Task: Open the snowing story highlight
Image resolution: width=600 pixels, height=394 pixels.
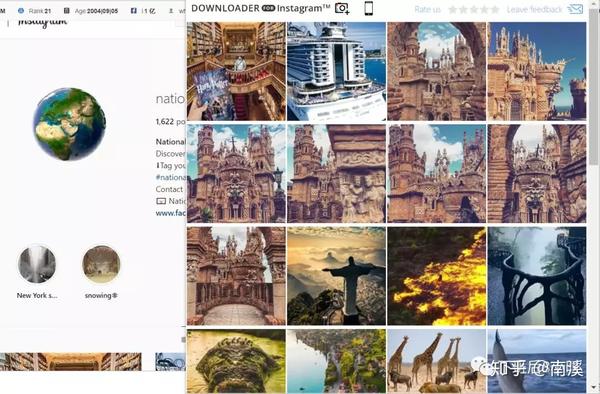Action: coord(101,264)
